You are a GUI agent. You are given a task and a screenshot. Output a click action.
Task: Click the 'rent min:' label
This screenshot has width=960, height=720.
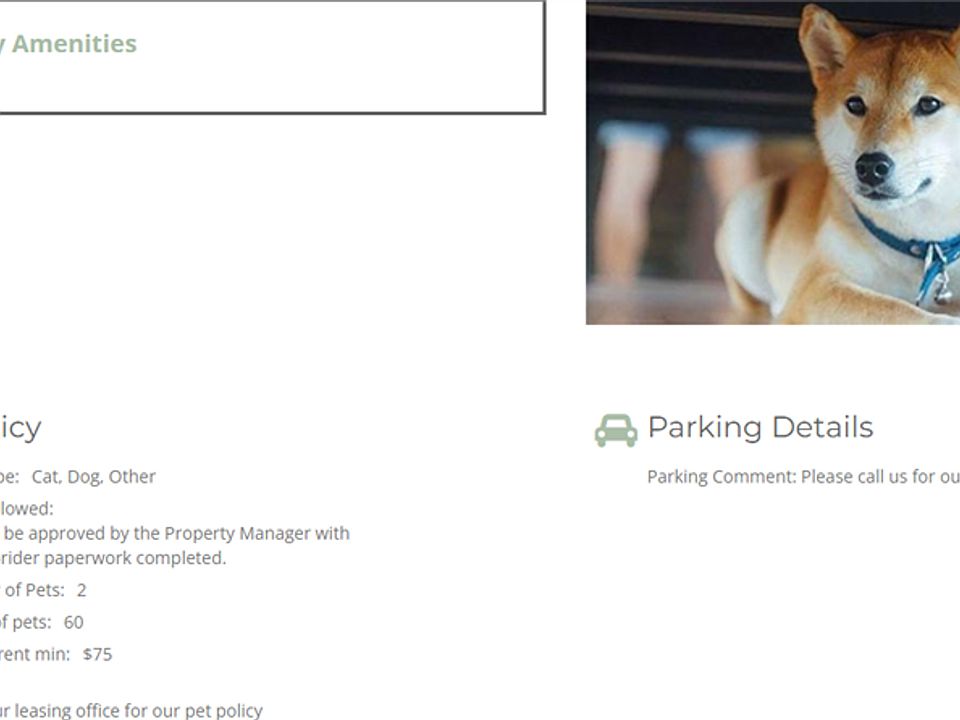click(35, 655)
